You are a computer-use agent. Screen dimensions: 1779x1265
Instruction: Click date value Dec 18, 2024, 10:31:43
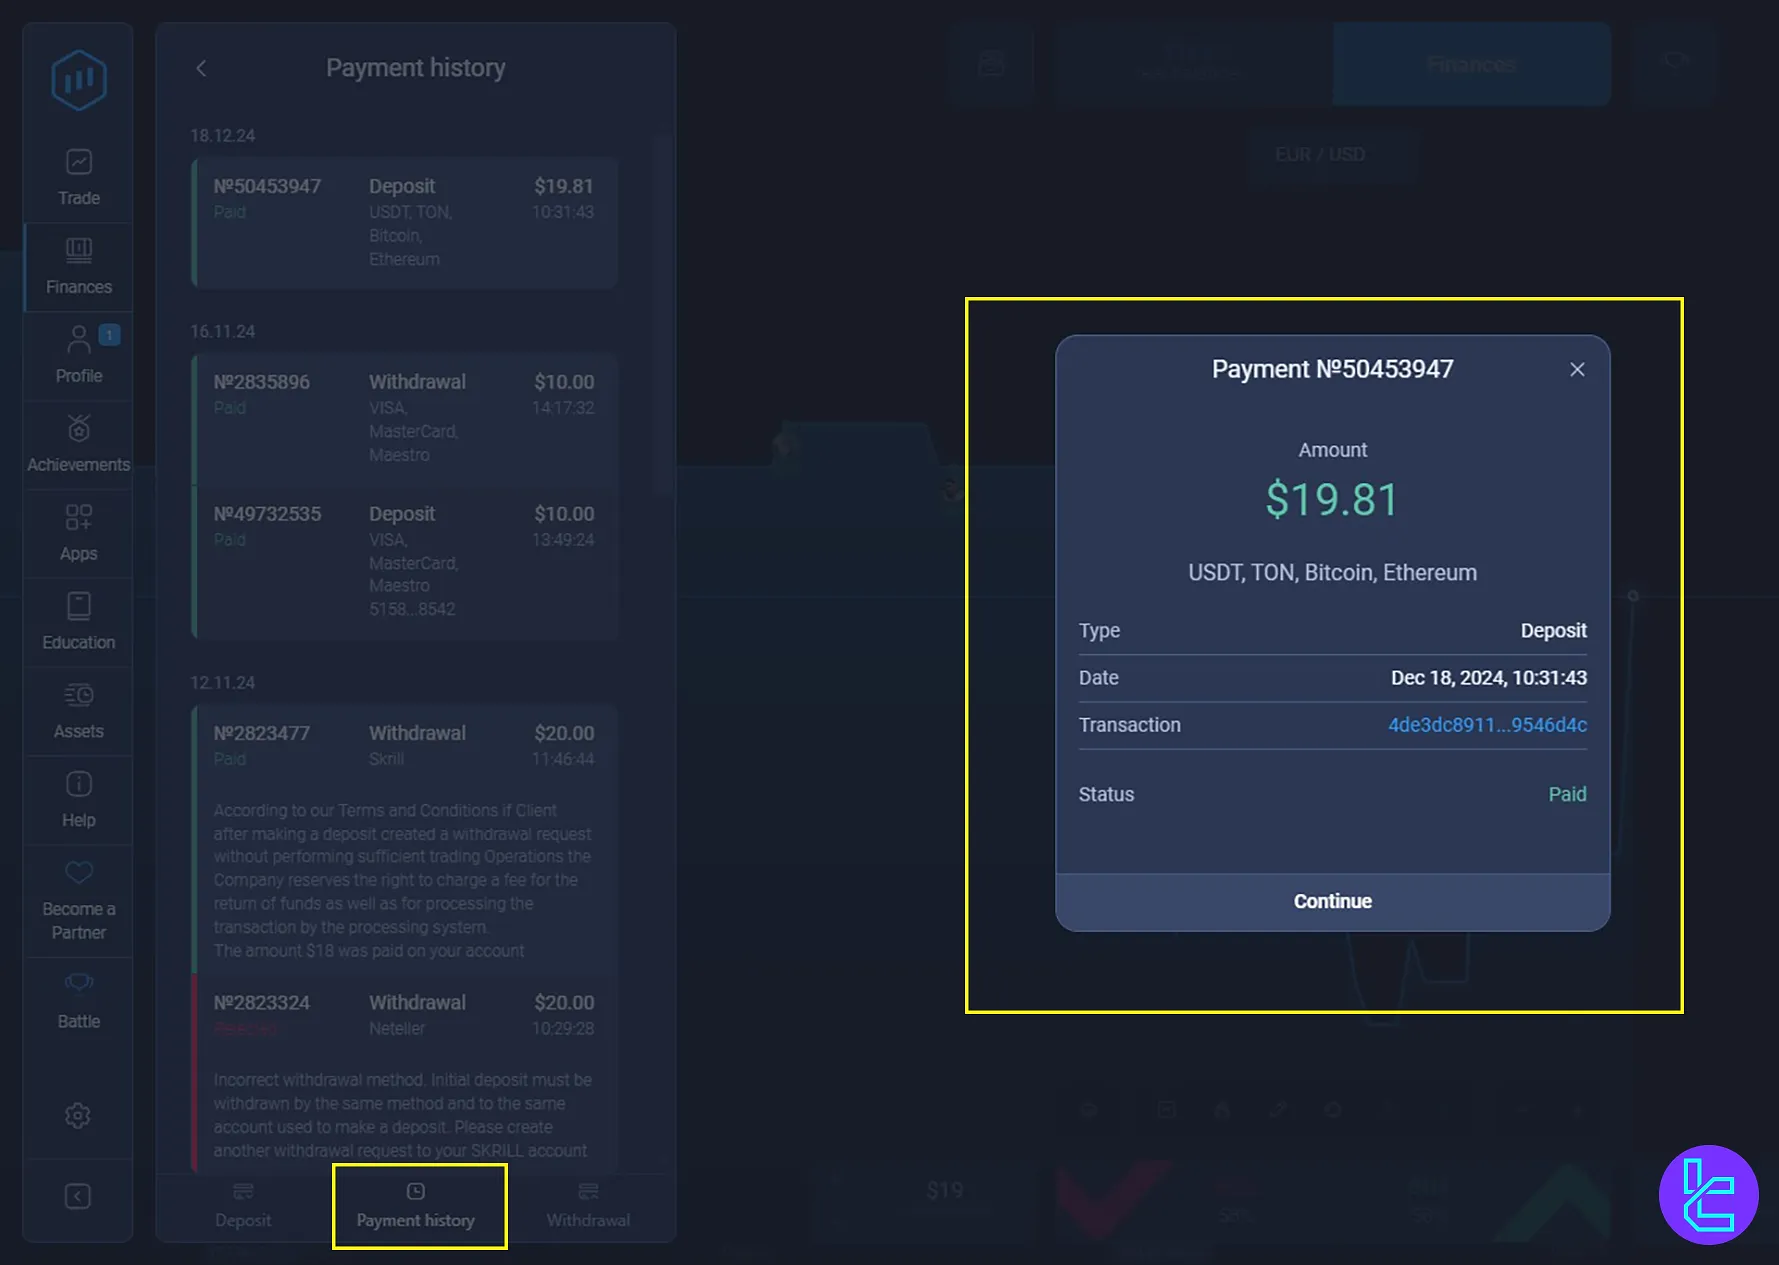pyautogui.click(x=1488, y=678)
